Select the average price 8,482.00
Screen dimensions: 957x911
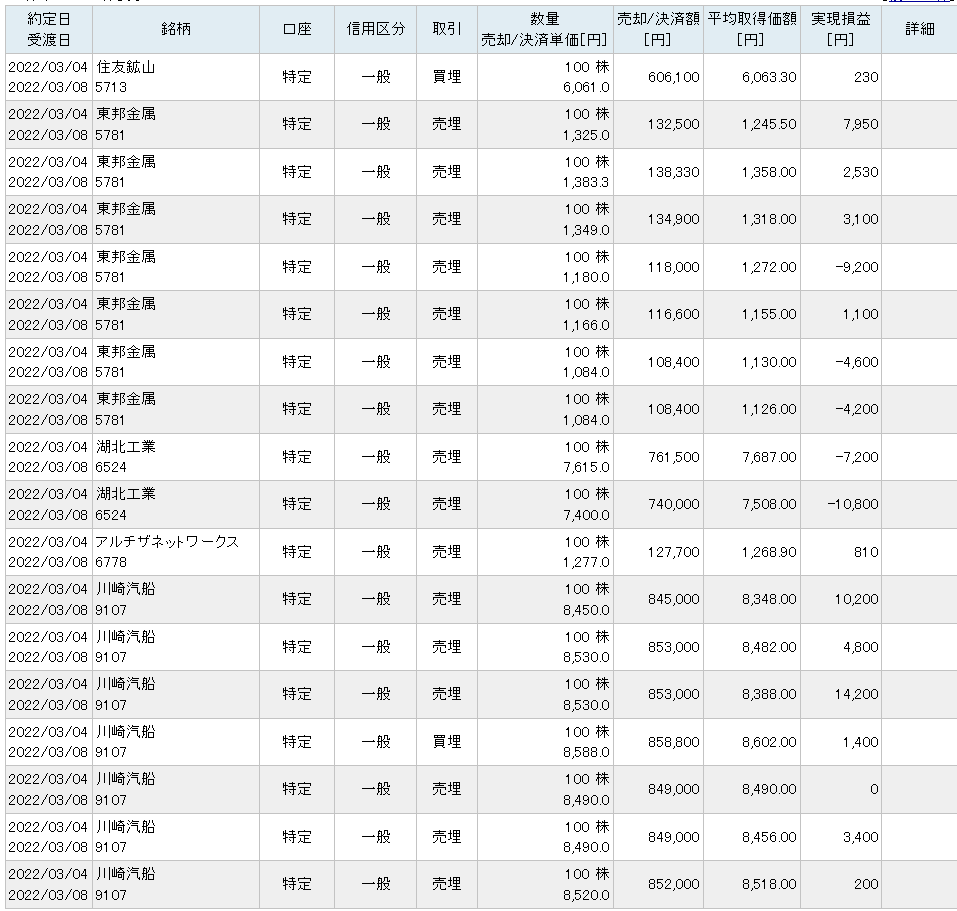[769, 647]
